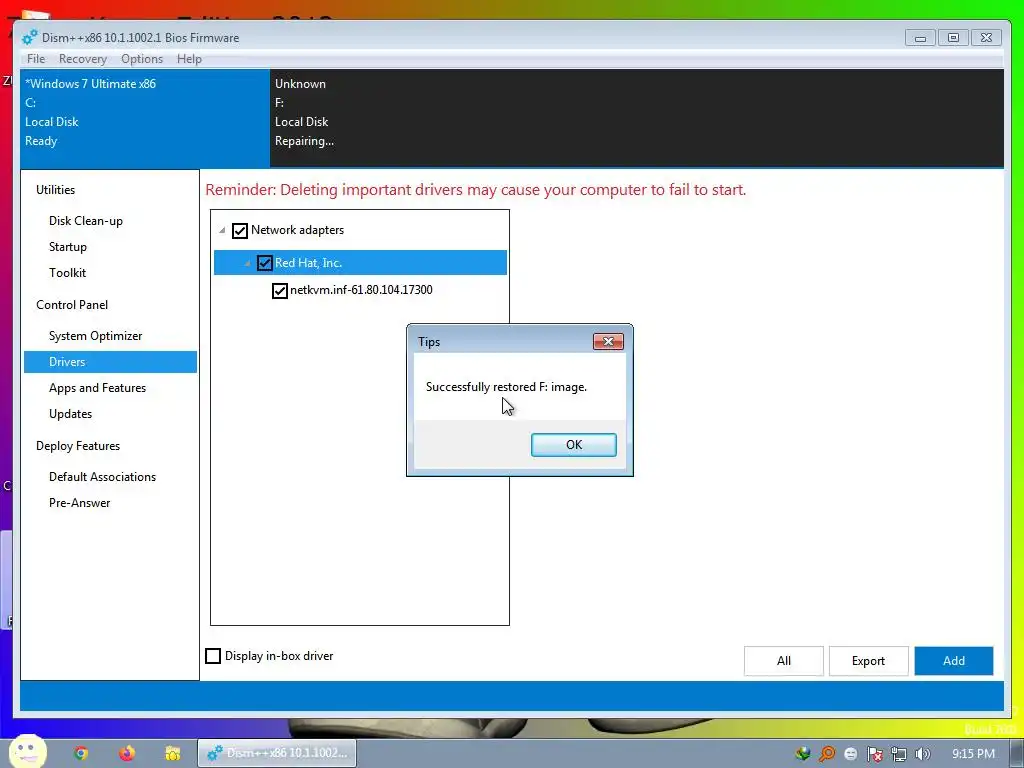Minimize the Dism++ window
This screenshot has width=1024, height=768.
point(920,38)
